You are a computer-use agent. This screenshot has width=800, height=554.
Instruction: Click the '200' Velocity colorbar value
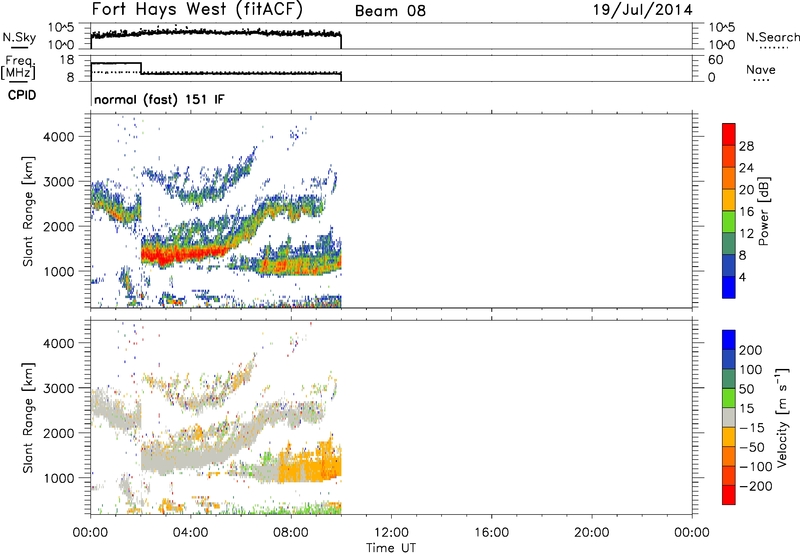[751, 350]
